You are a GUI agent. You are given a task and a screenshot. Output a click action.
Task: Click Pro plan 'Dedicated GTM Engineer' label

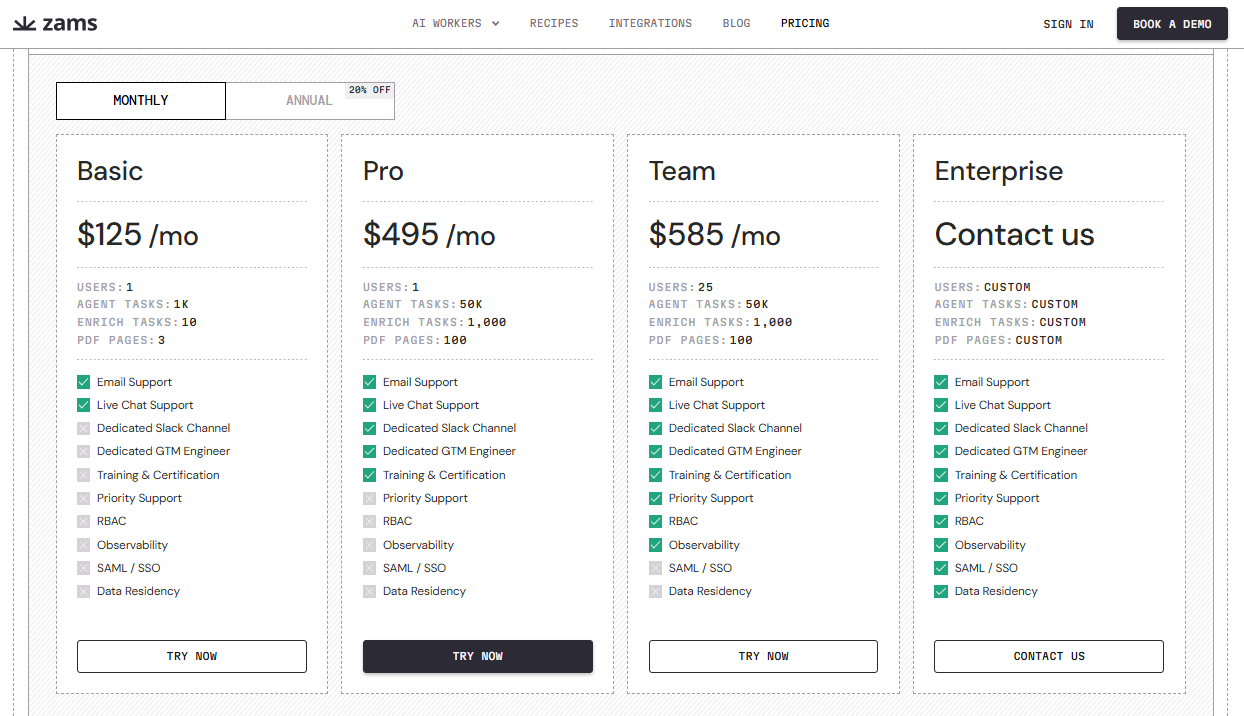[x=449, y=451]
